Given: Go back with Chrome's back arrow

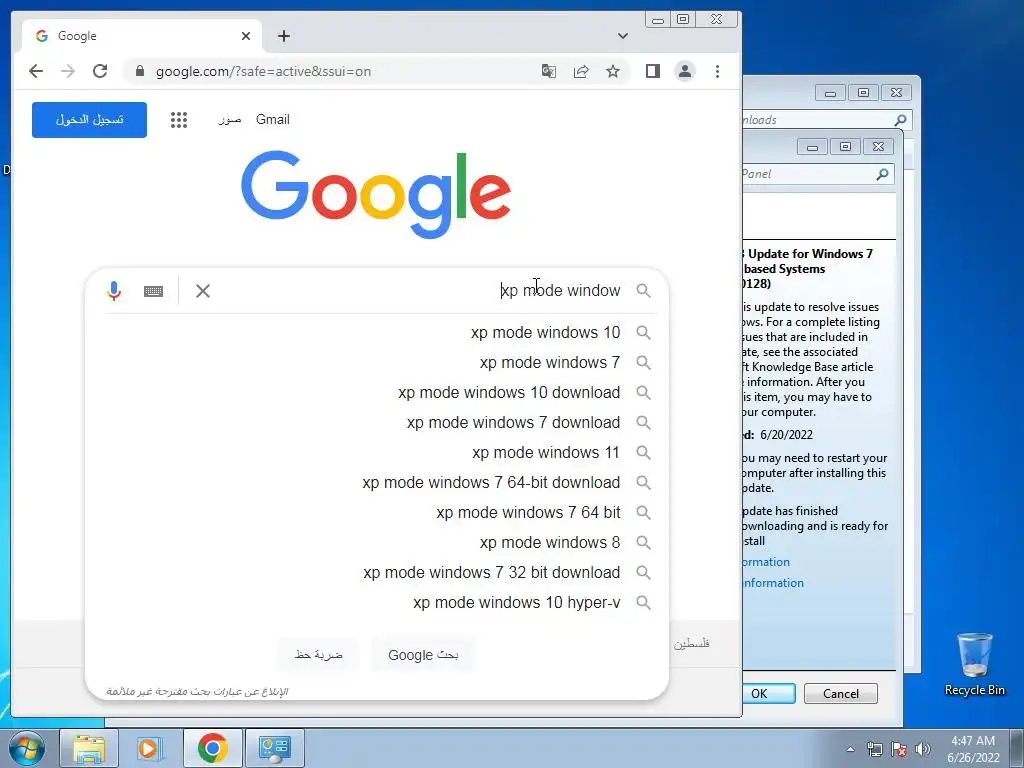Looking at the screenshot, I should (36, 71).
